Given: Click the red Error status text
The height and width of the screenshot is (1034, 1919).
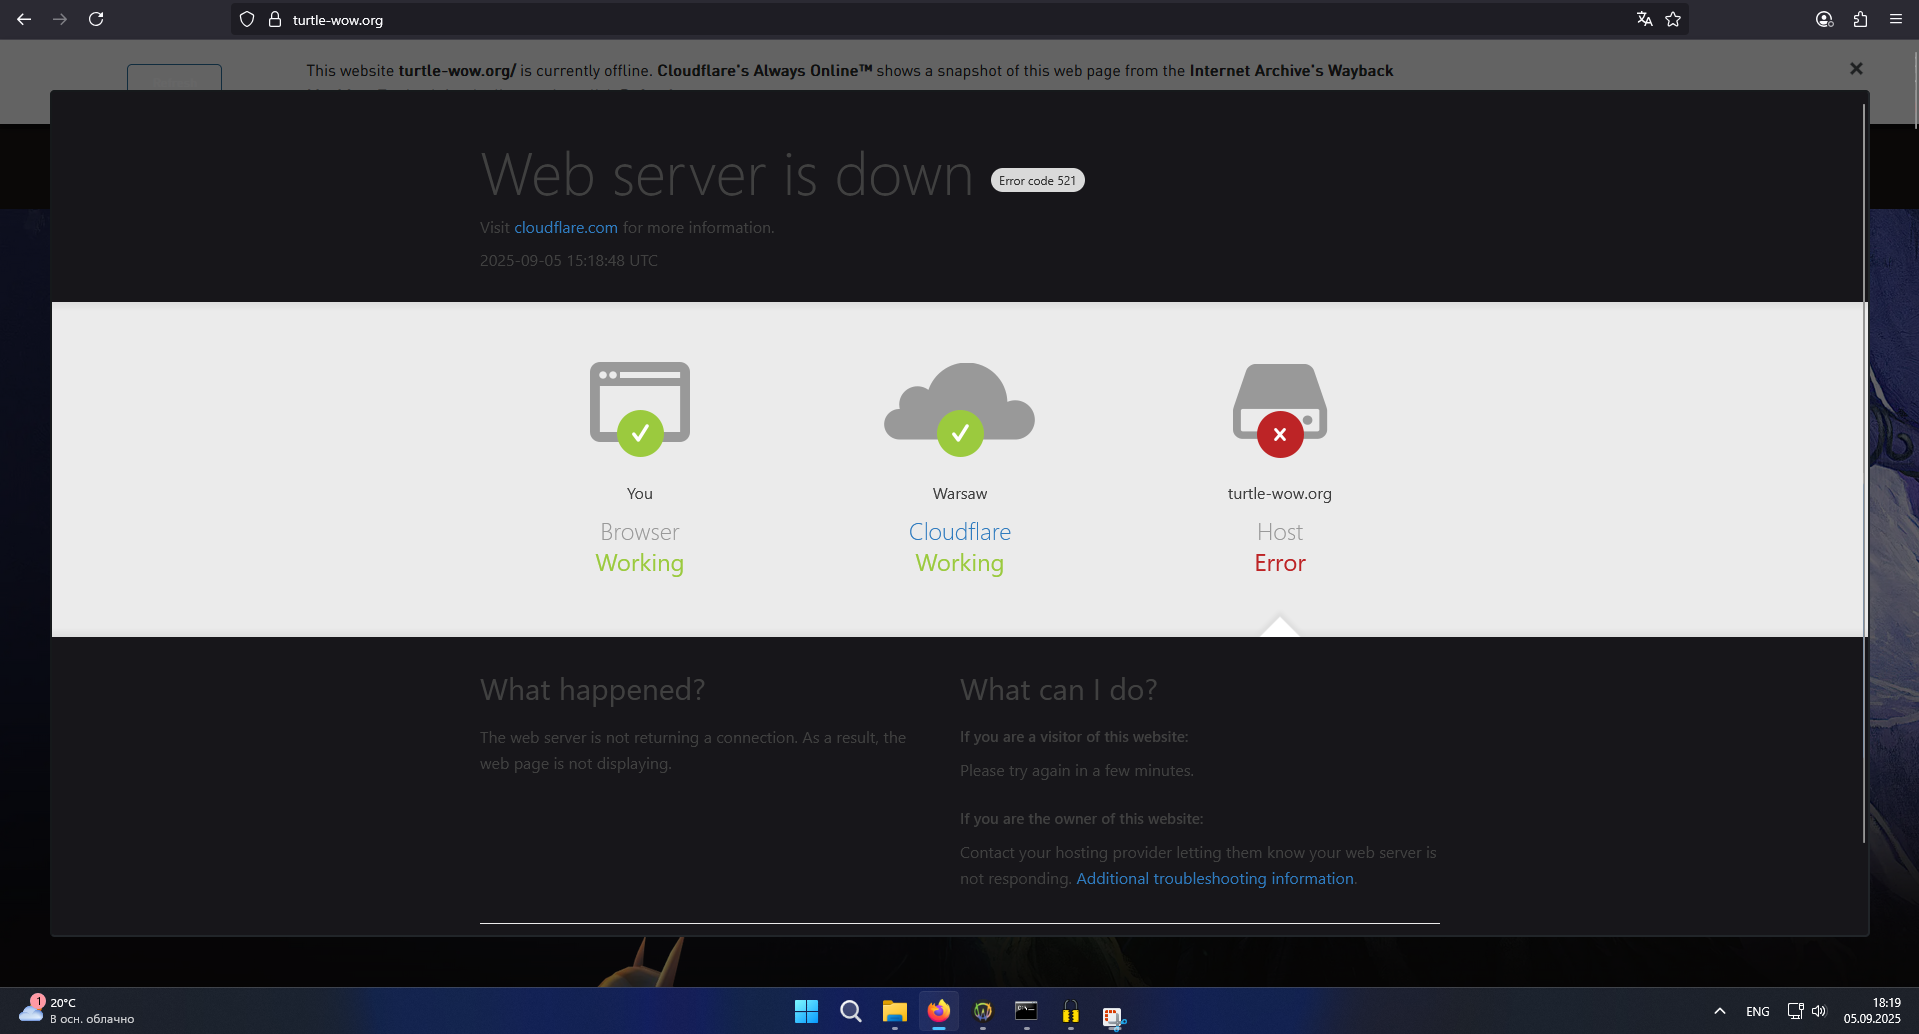Looking at the screenshot, I should pos(1280,563).
